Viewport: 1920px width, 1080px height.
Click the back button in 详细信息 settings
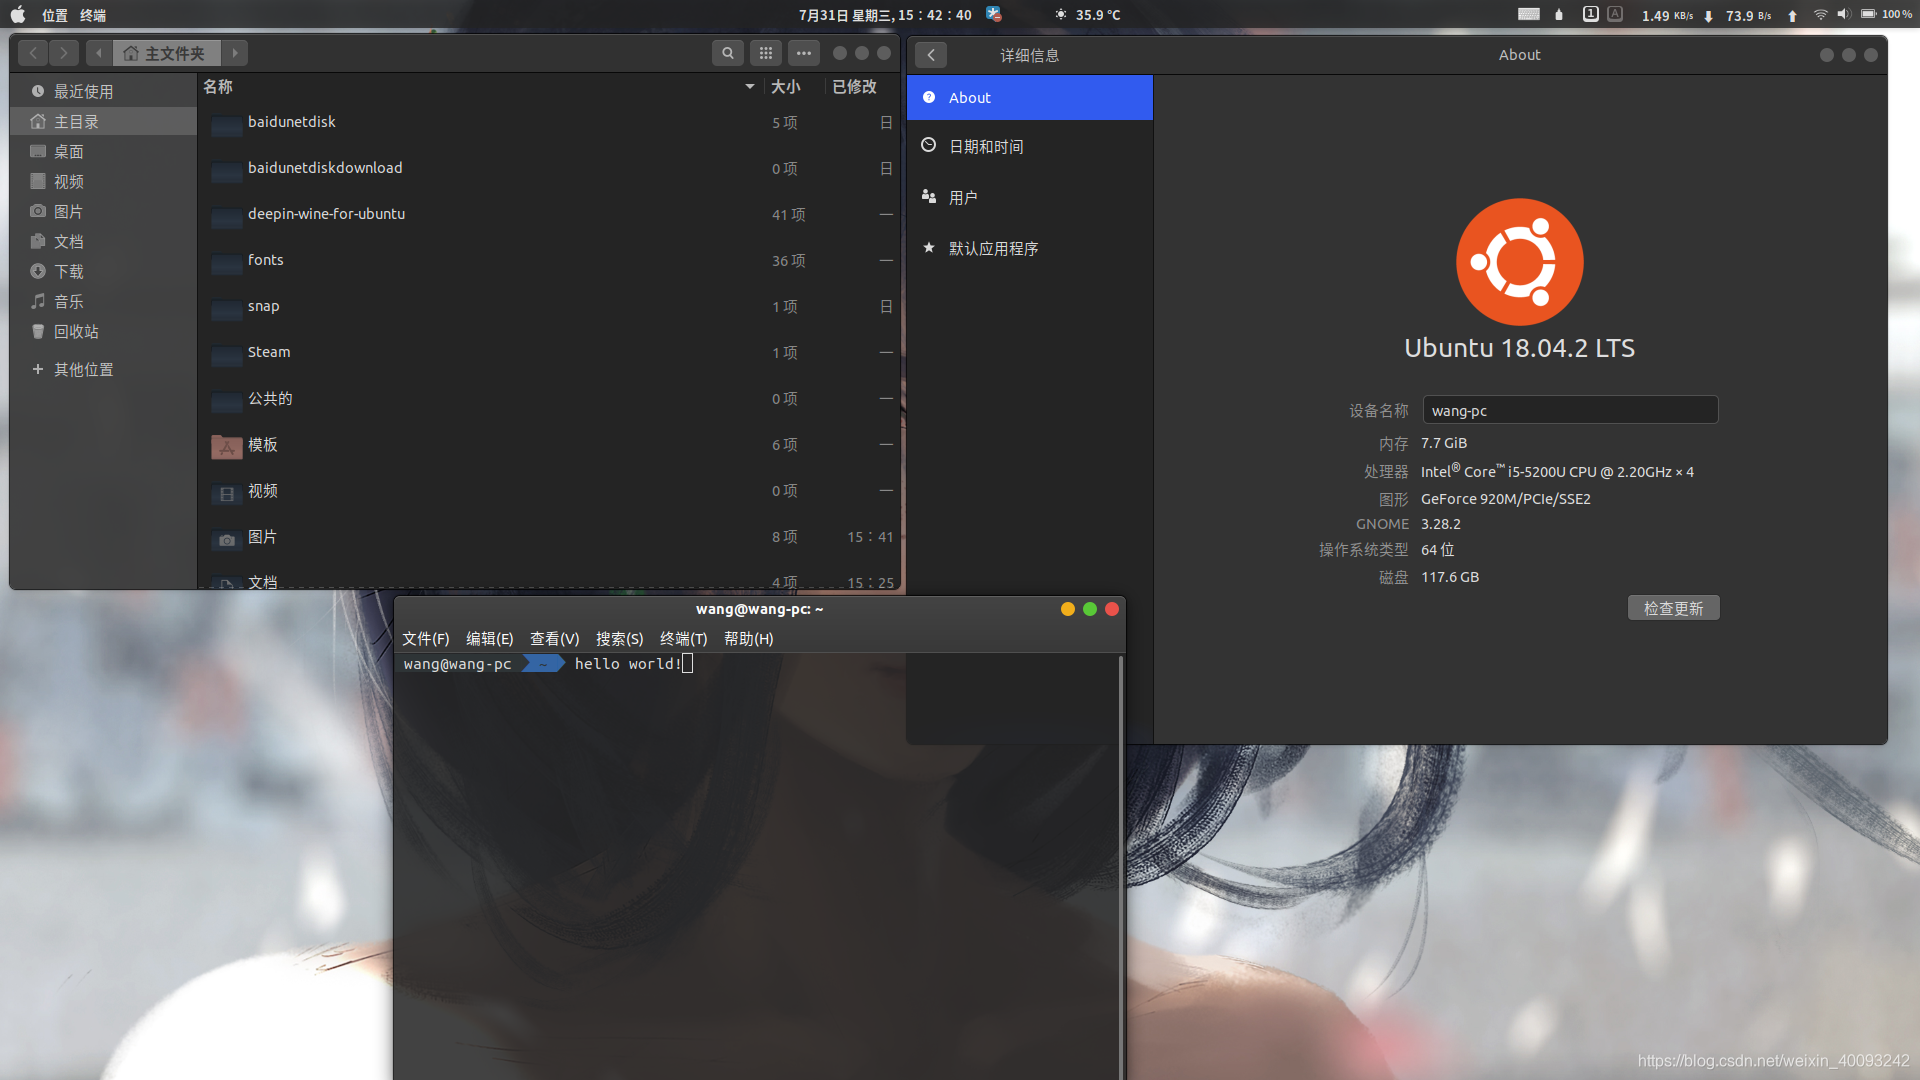click(x=931, y=55)
